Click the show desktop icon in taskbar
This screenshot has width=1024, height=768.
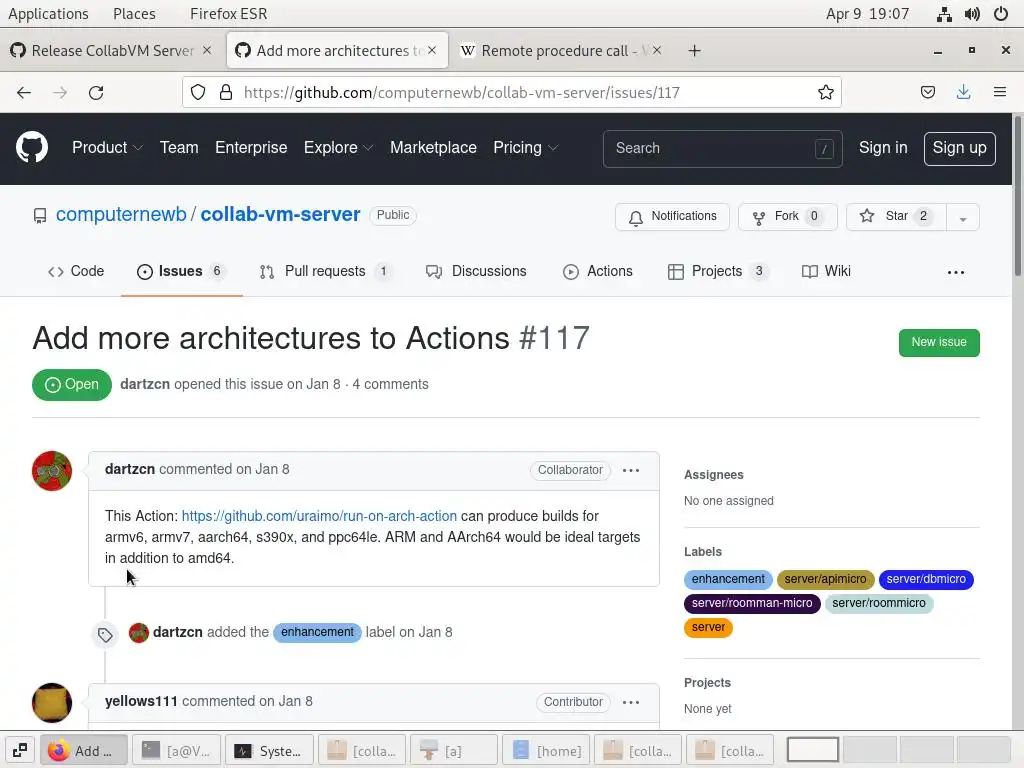tap(20, 750)
